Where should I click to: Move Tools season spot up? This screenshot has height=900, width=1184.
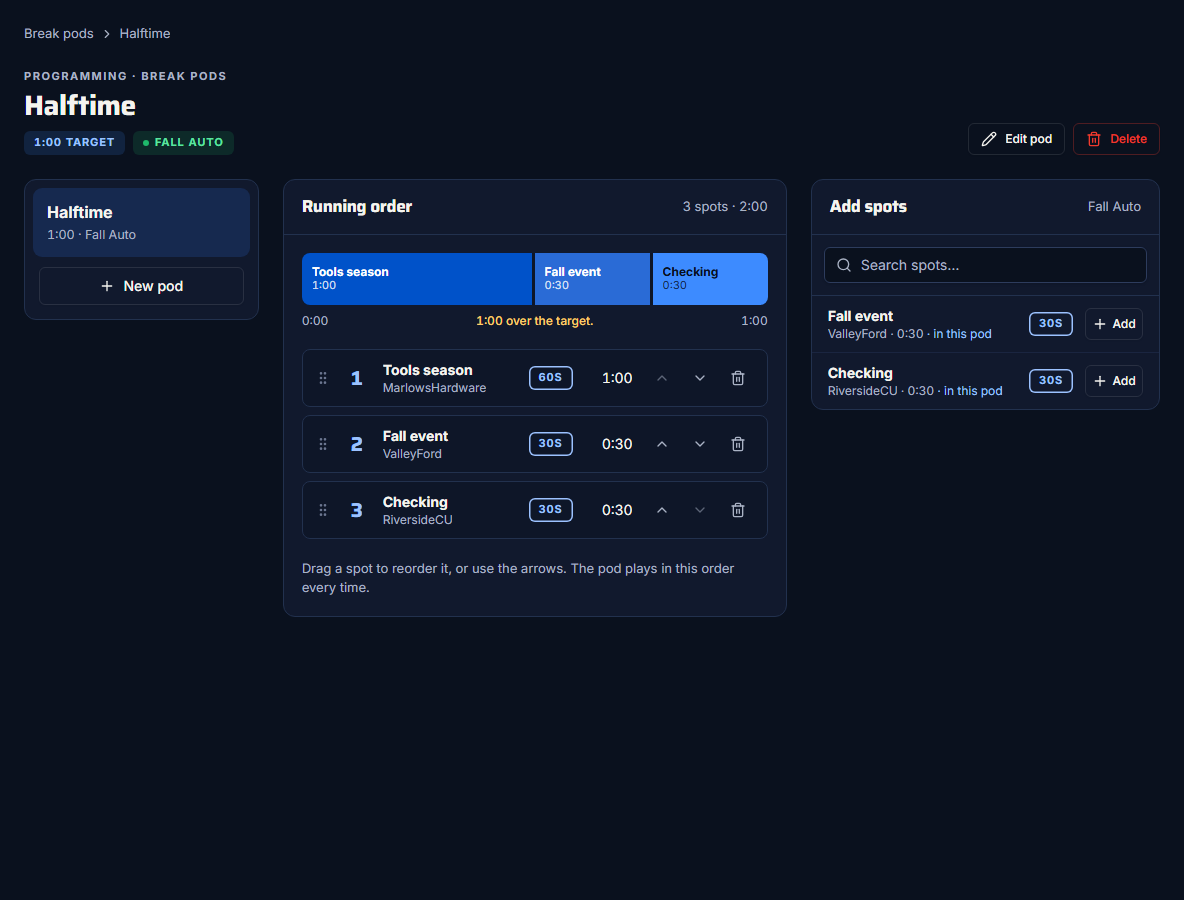point(661,378)
